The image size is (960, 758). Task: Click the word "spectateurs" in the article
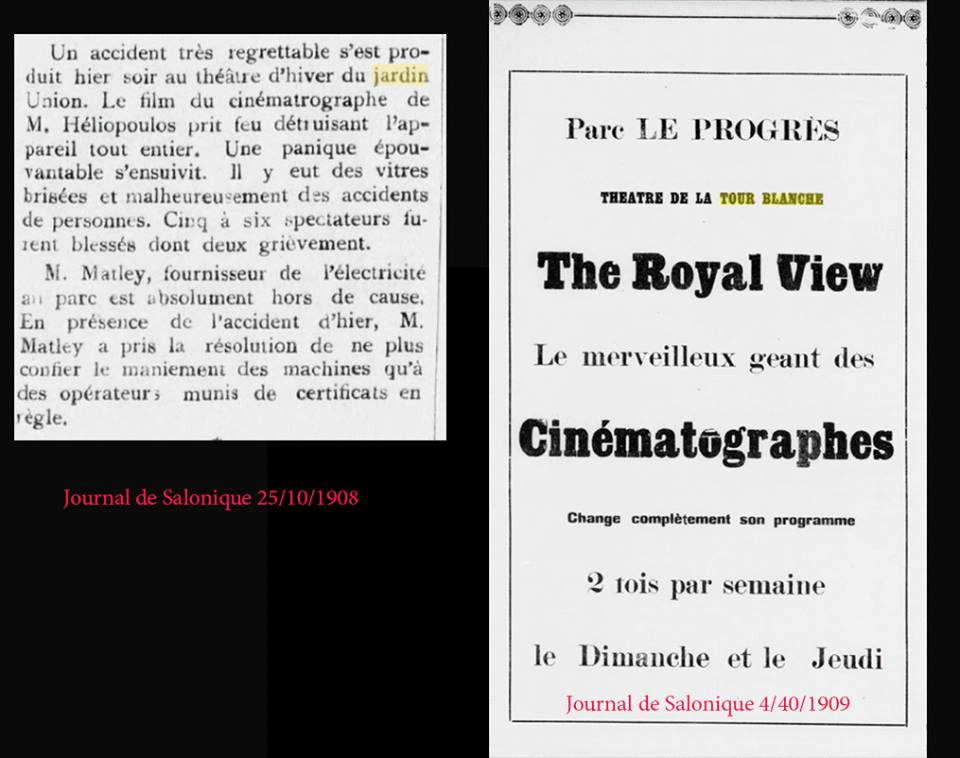pos(337,220)
